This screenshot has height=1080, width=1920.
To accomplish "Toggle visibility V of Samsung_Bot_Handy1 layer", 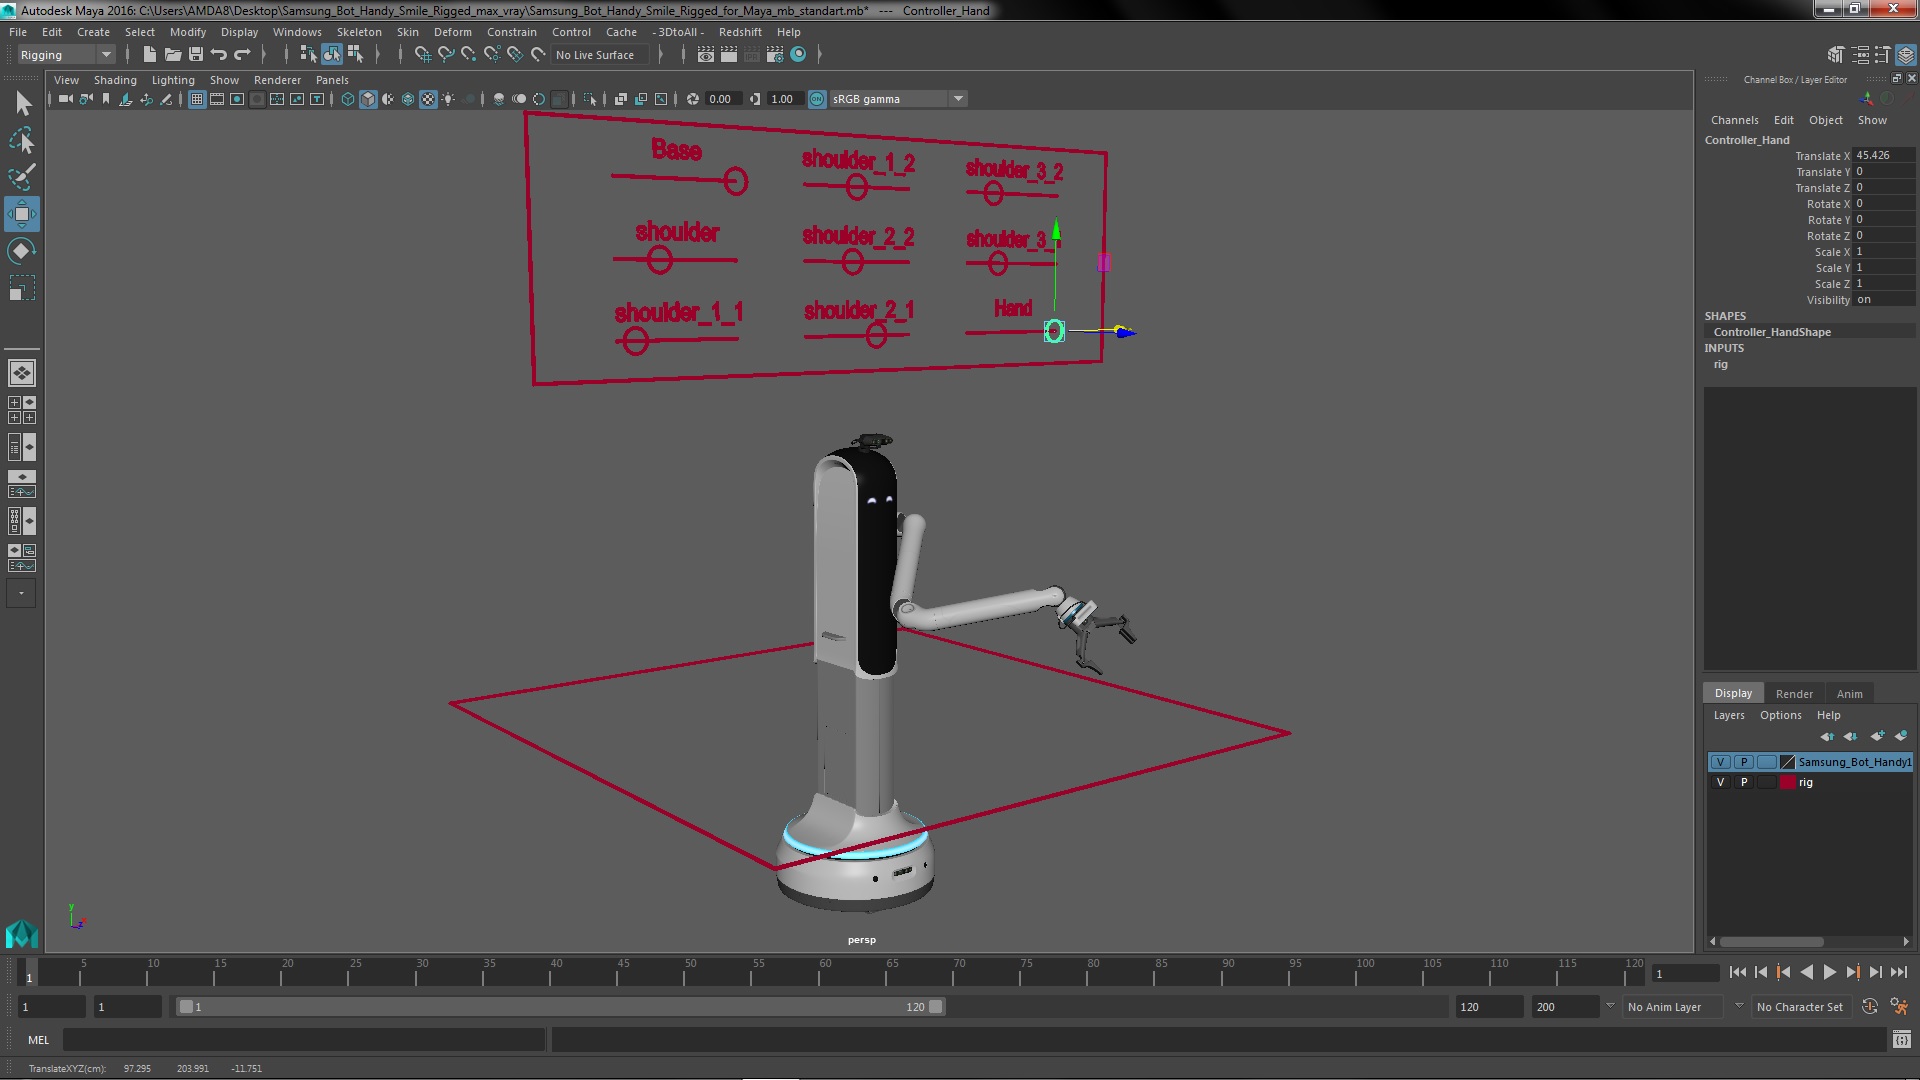I will (1720, 762).
